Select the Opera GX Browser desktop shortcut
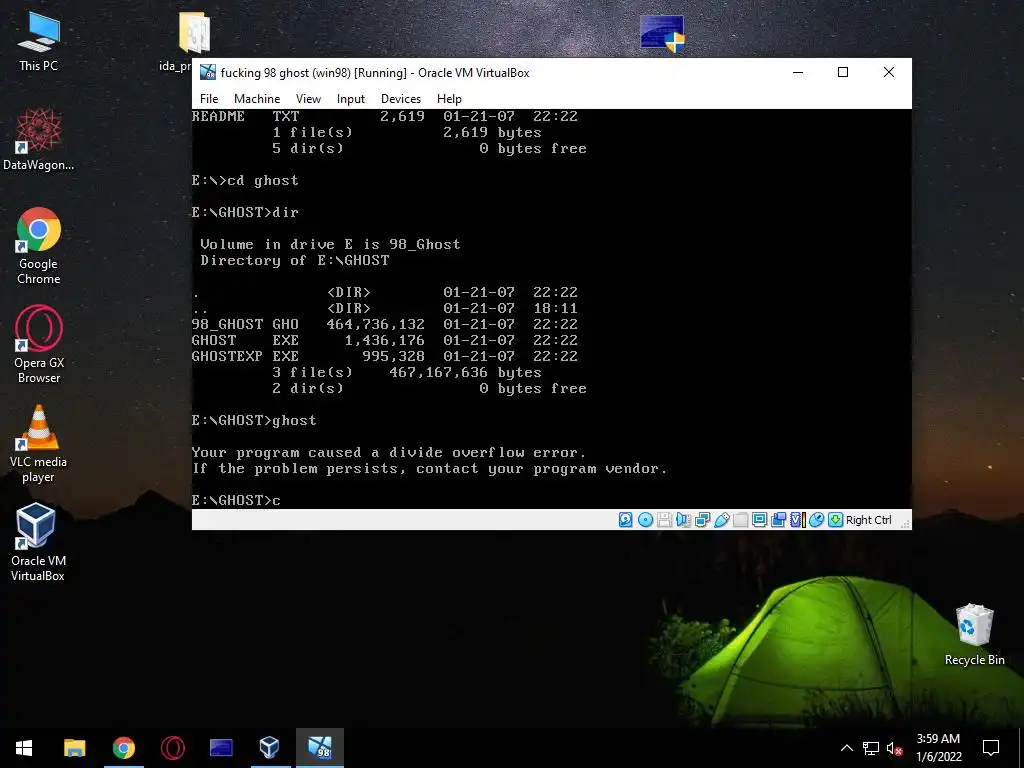1024x768 pixels. pos(39,345)
